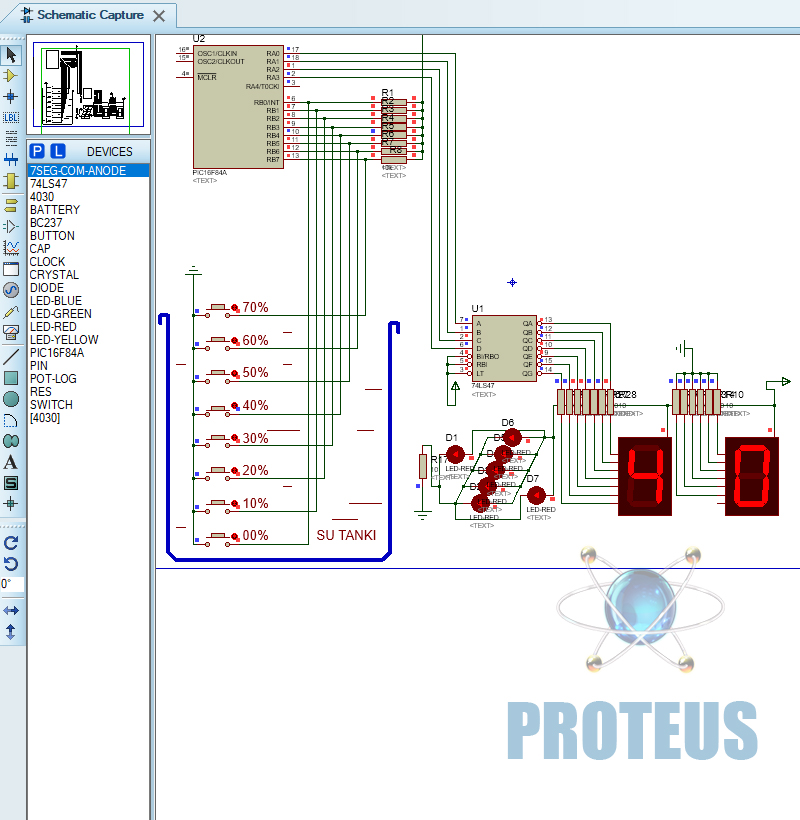Screen dimensions: 800x820
Task: Open the Generator mode tool
Action: [x=11, y=290]
